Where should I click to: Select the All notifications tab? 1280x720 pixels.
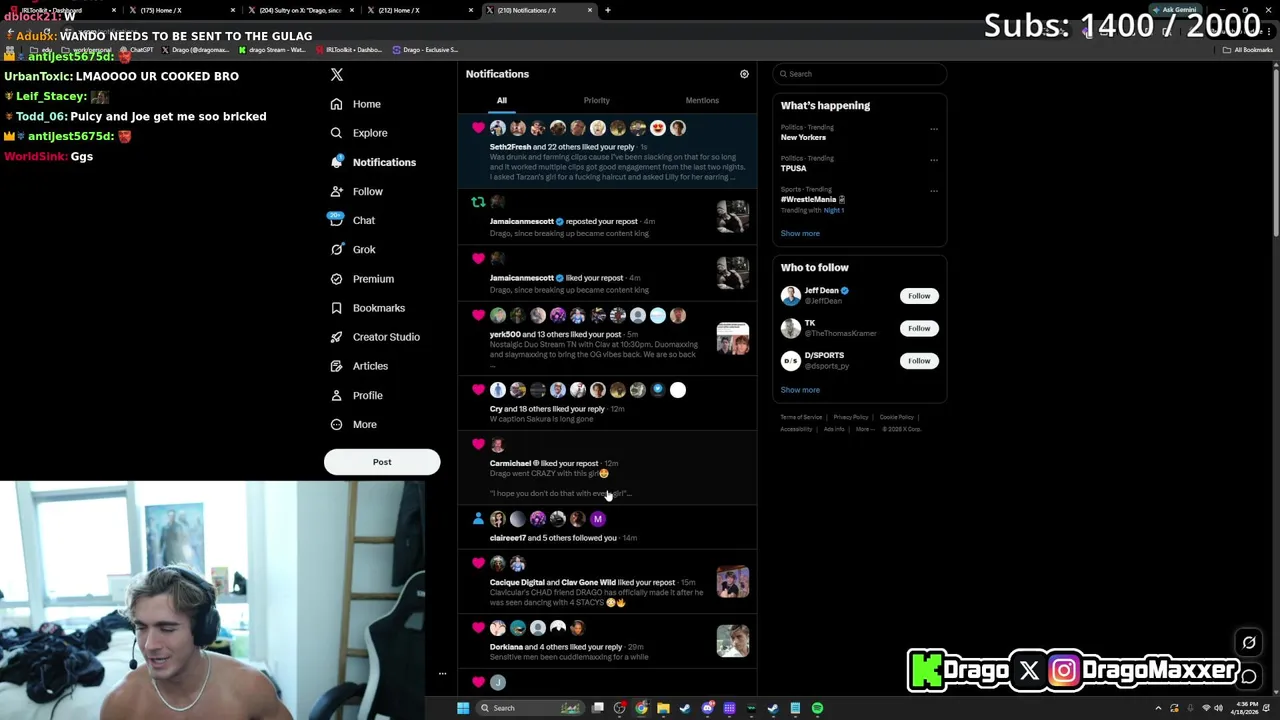tap(502, 100)
